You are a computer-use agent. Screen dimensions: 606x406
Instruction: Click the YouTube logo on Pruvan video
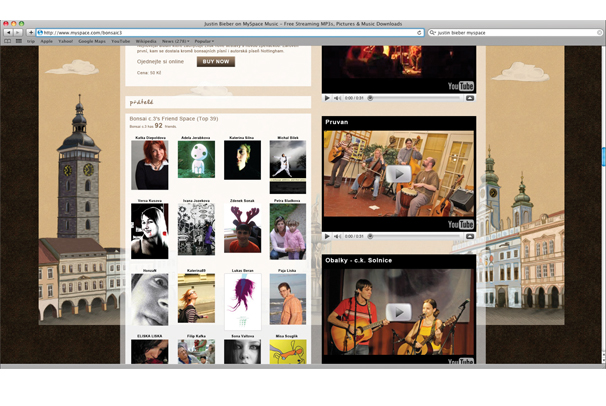pyautogui.click(x=461, y=225)
